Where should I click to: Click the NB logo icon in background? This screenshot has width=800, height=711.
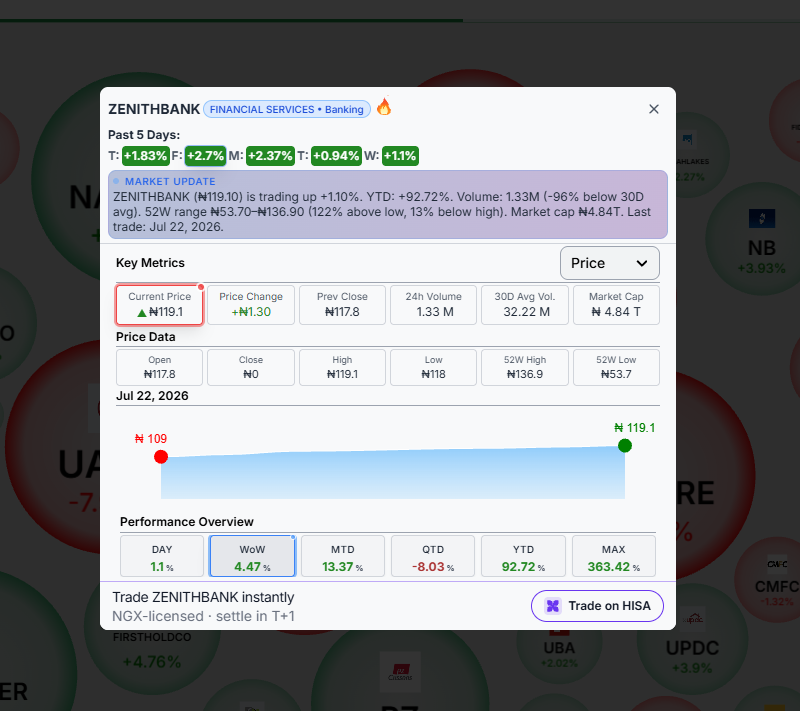coord(762,219)
